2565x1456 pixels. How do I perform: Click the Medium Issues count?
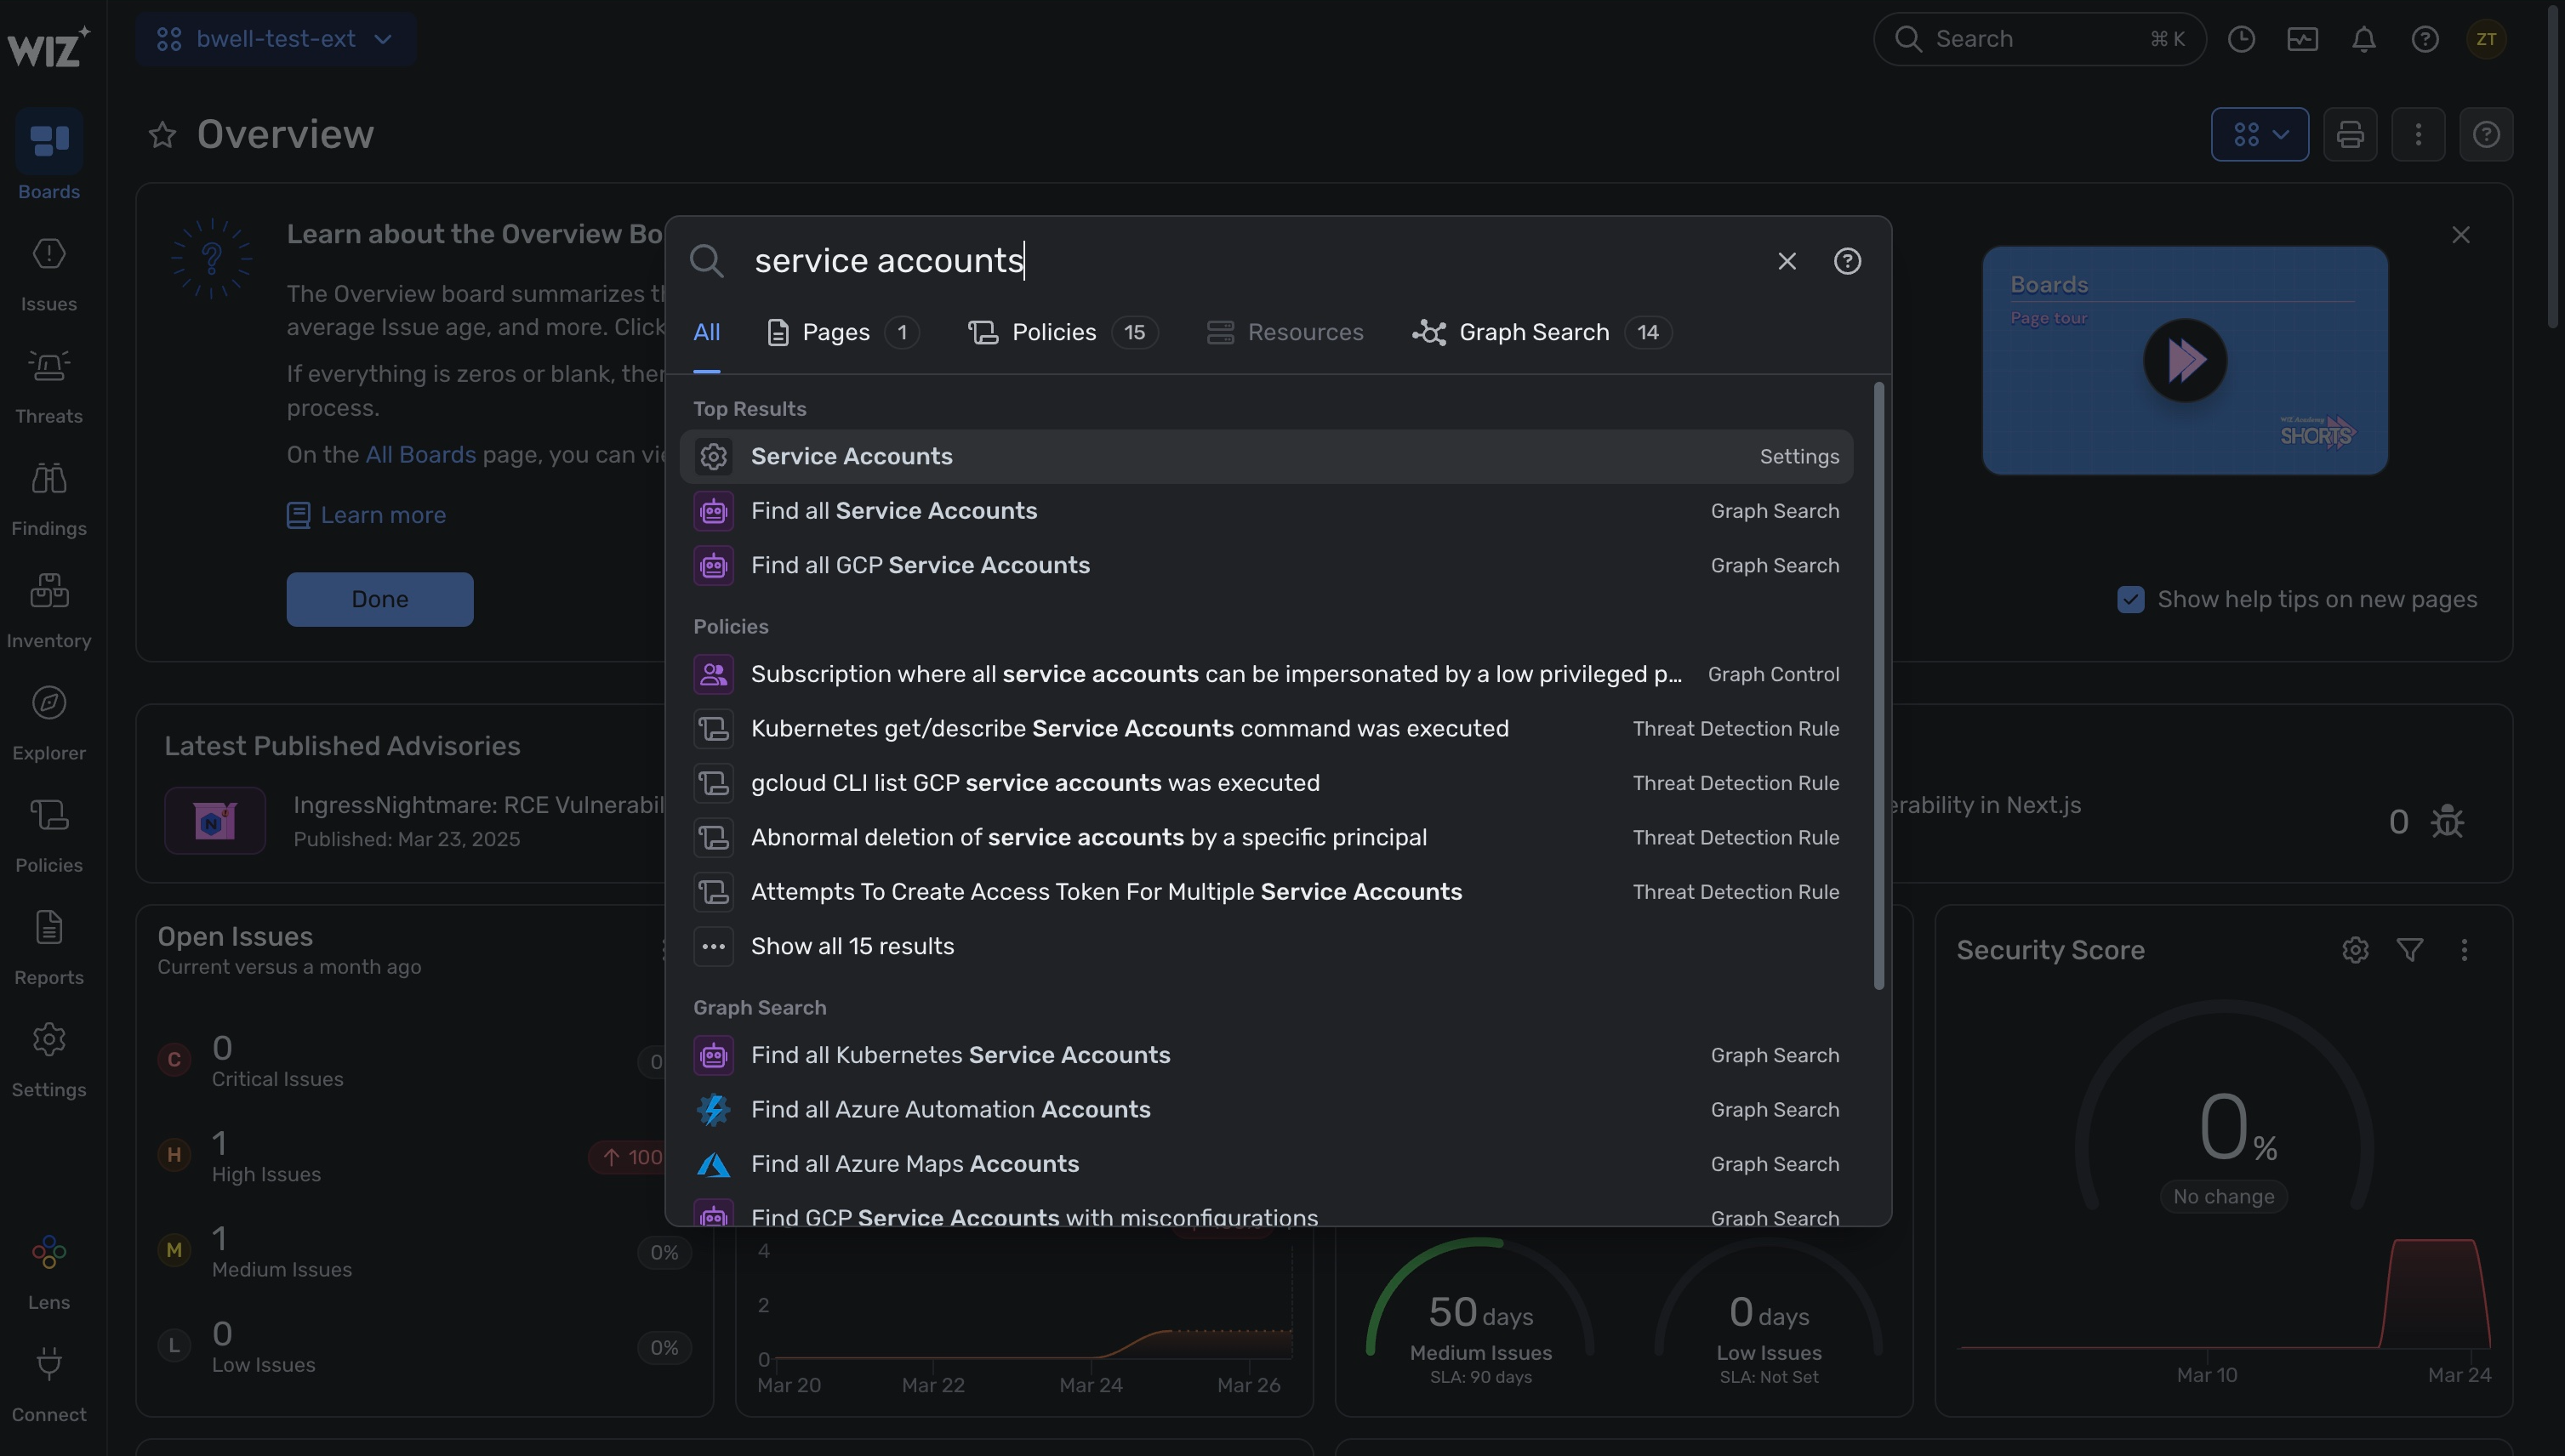pos(219,1238)
